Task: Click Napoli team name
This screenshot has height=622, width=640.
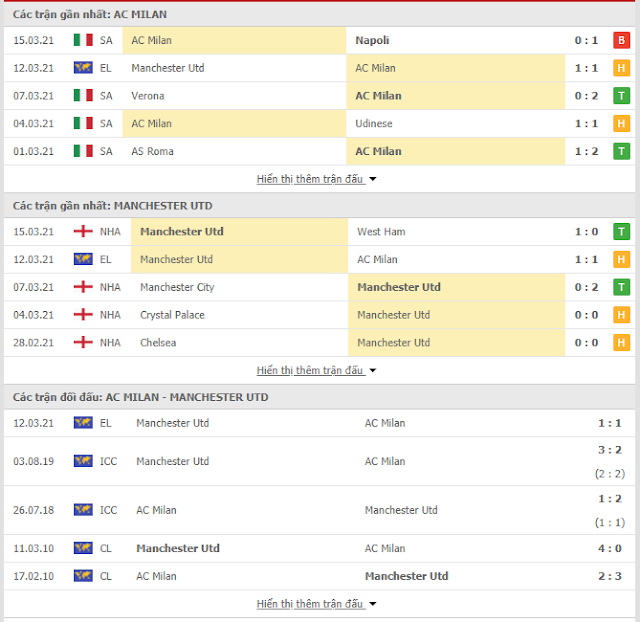Action: (x=372, y=40)
